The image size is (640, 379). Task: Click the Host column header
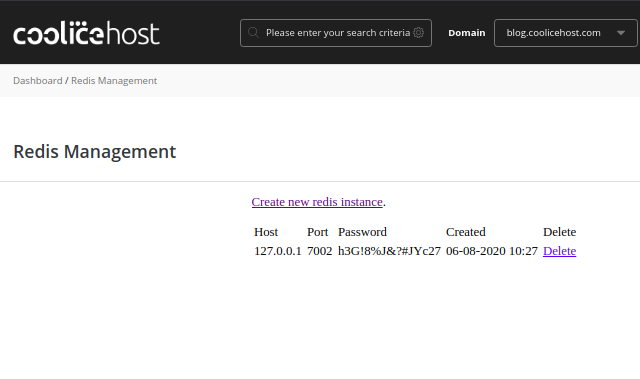[x=266, y=232]
